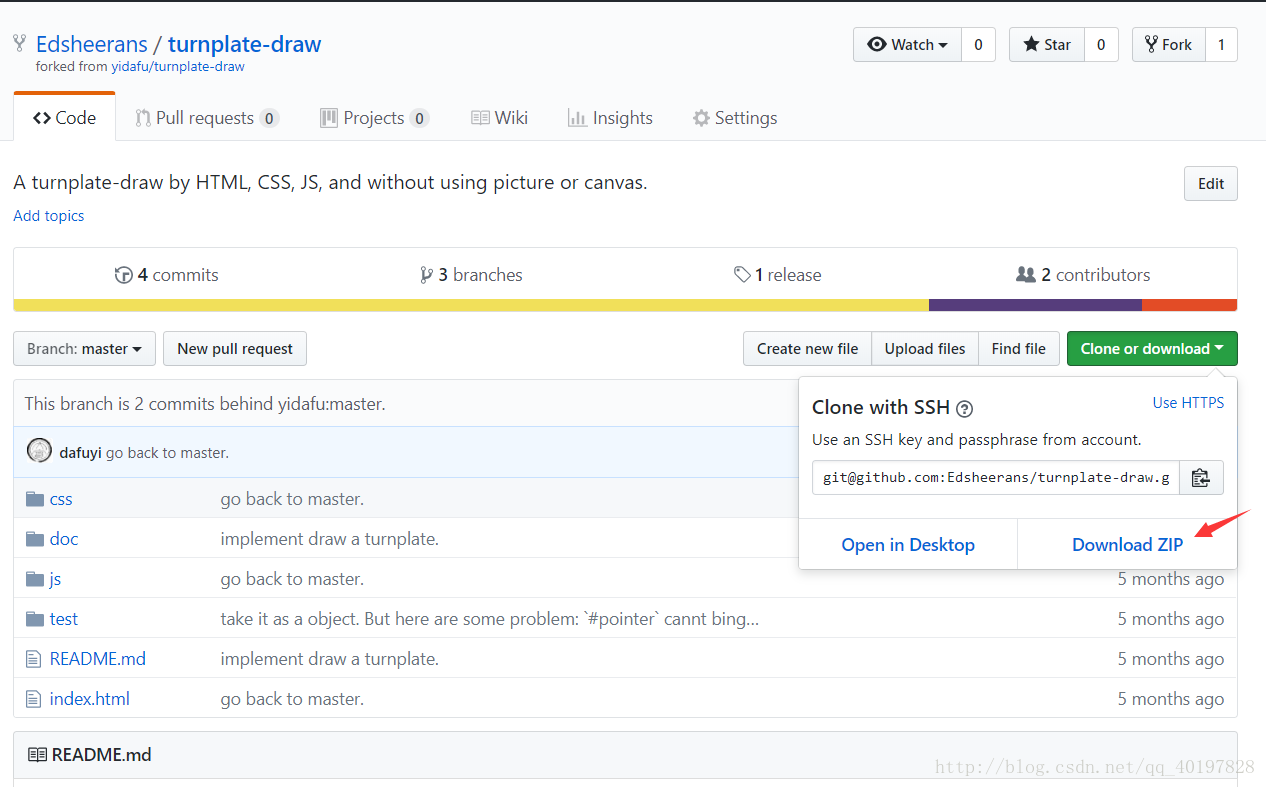Click latest commit message 'go back to master.' beside dafuyi
The height and width of the screenshot is (787, 1266).
pos(168,453)
